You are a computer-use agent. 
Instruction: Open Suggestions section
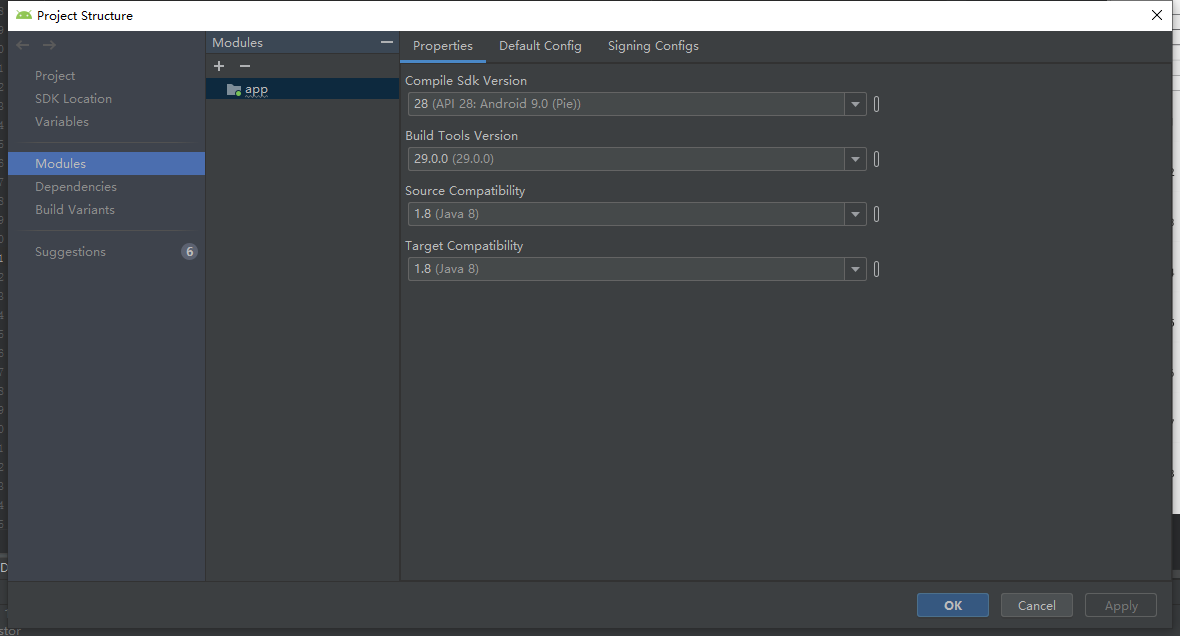[70, 251]
